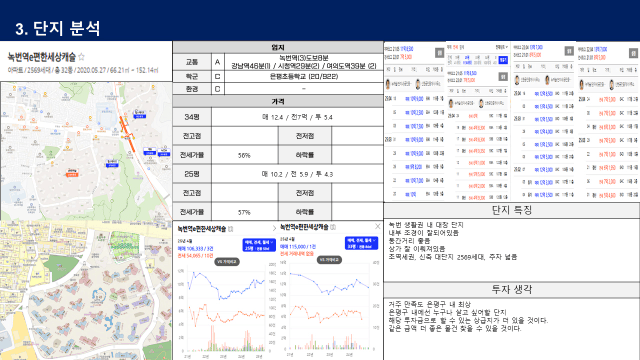
Task: Click the favorite star beside 녹번역e편한세상캐슬 title
Action: coord(81,57)
